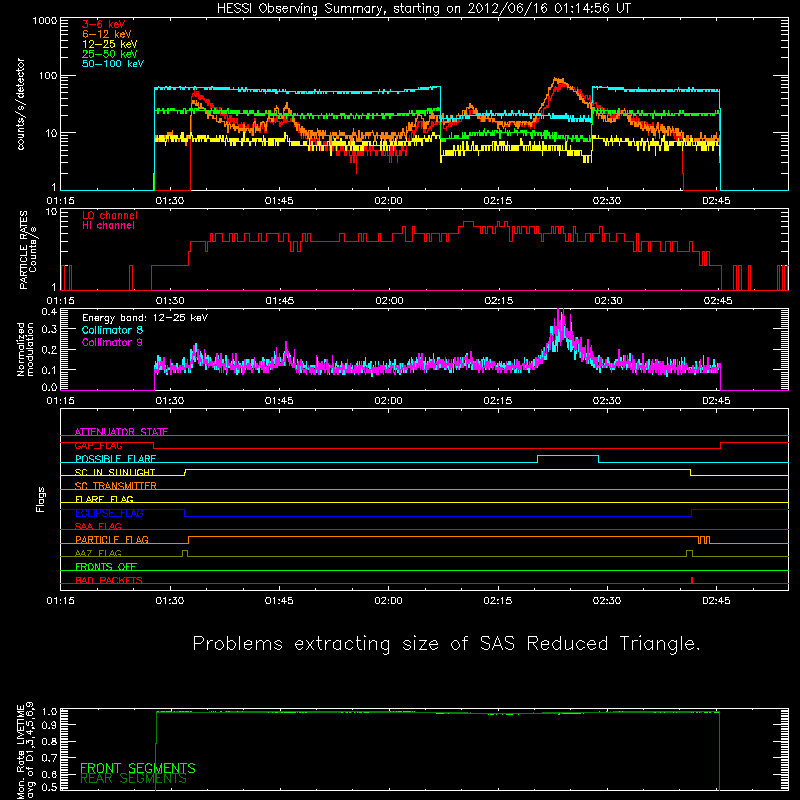
Task: Select the 'Collimator 9' legend entry
Action: pos(112,342)
